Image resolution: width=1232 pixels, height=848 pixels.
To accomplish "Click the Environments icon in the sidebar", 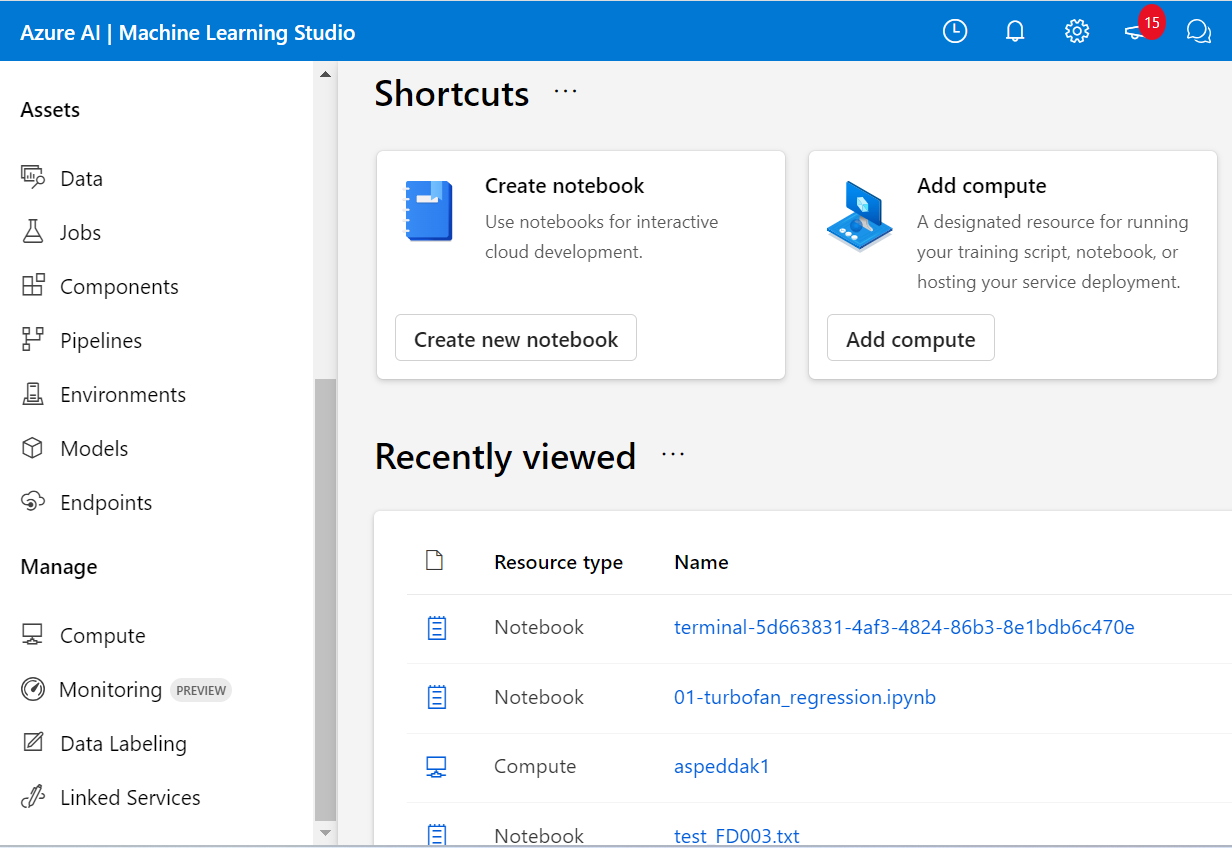I will [x=33, y=394].
